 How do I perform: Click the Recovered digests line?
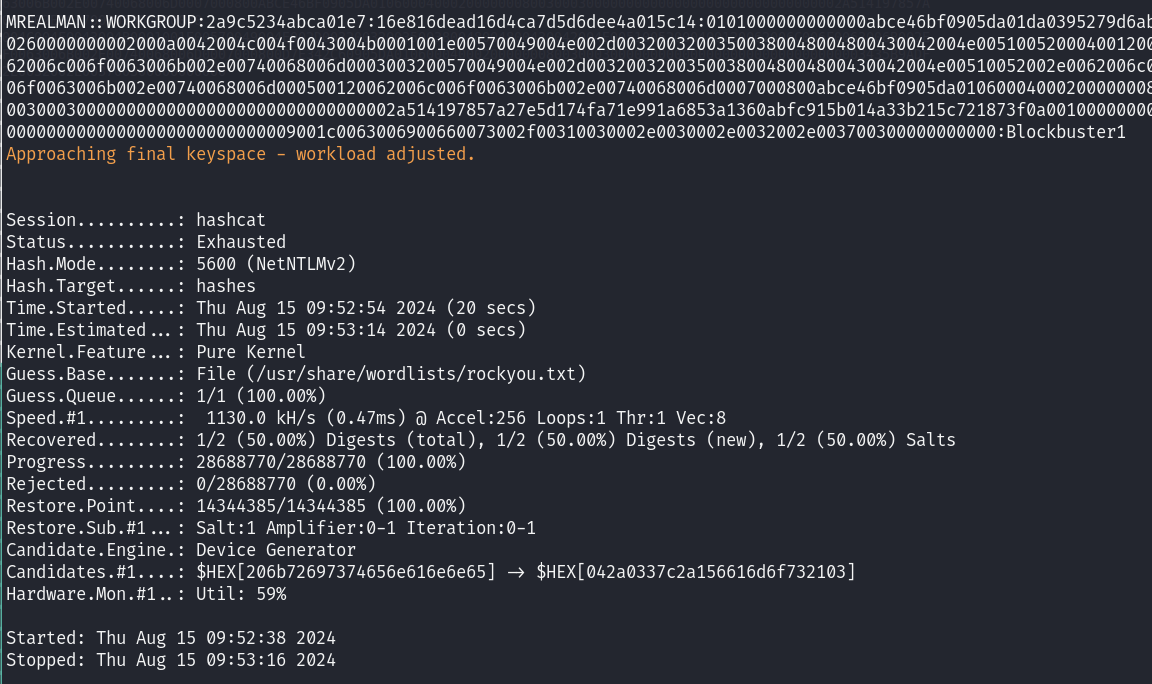click(x=575, y=440)
